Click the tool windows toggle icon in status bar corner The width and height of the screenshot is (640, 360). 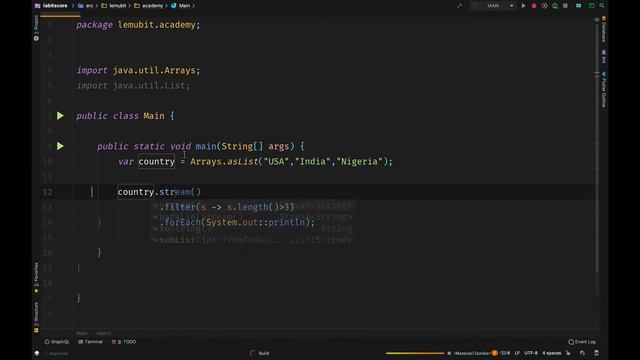pos(37,353)
